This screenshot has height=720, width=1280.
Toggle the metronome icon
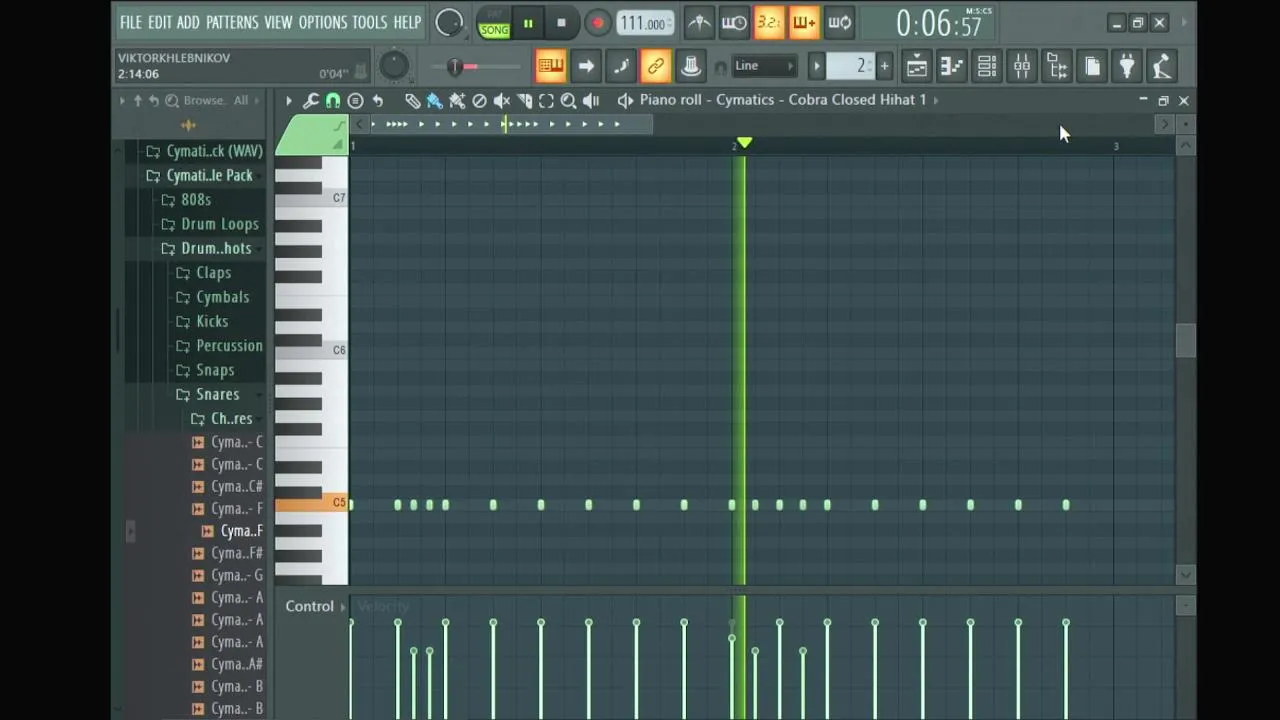[699, 23]
